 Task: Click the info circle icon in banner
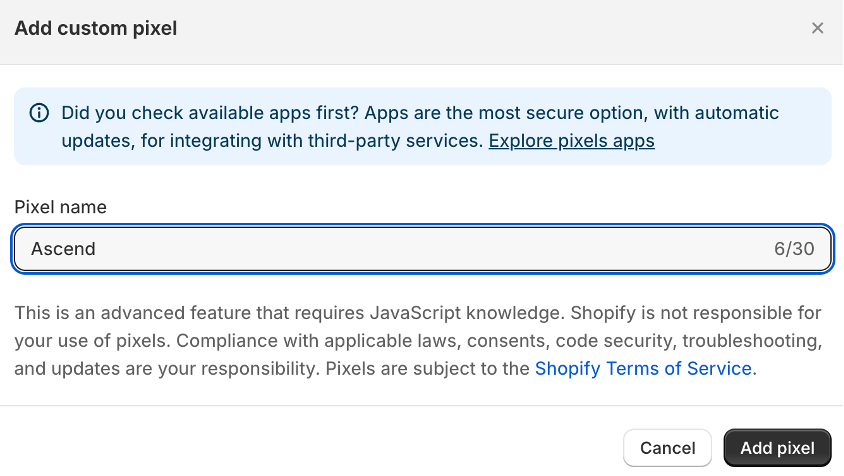[39, 113]
